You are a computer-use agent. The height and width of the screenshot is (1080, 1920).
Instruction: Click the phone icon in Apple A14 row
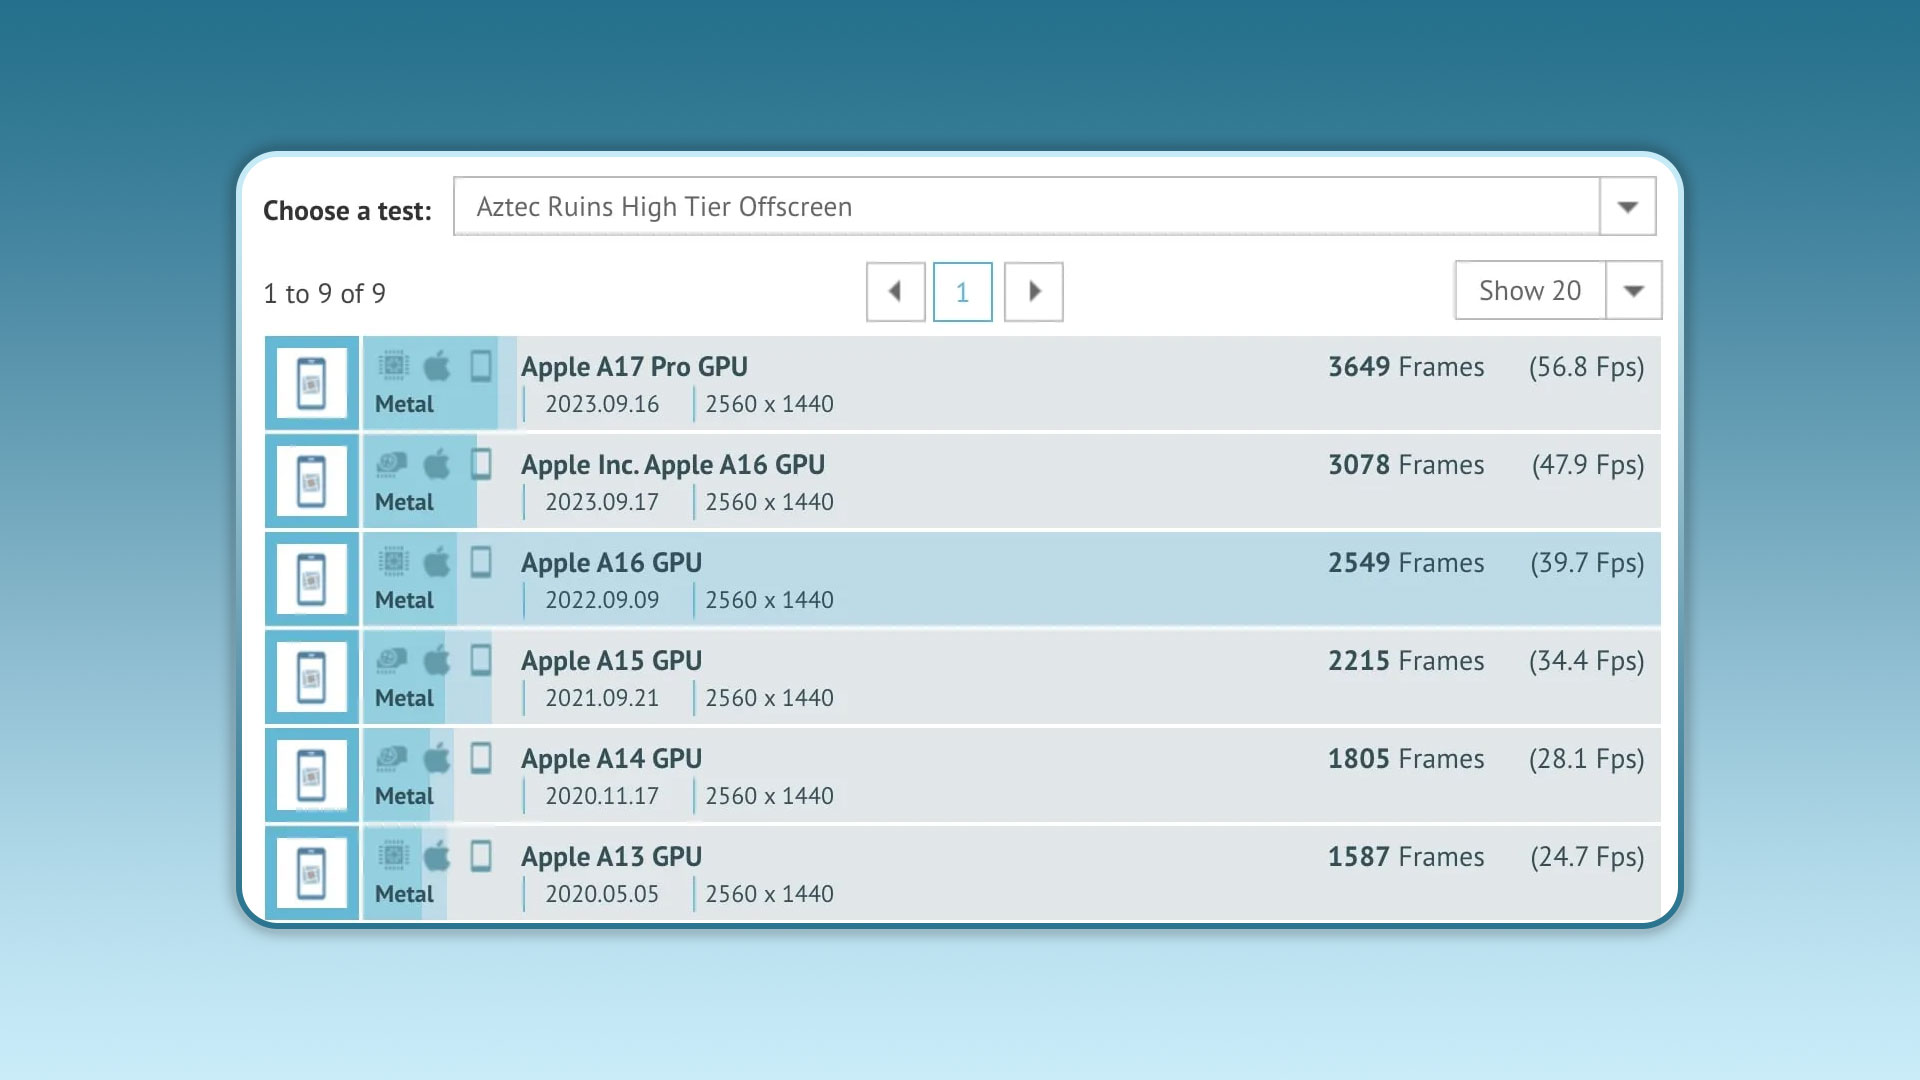click(x=481, y=758)
